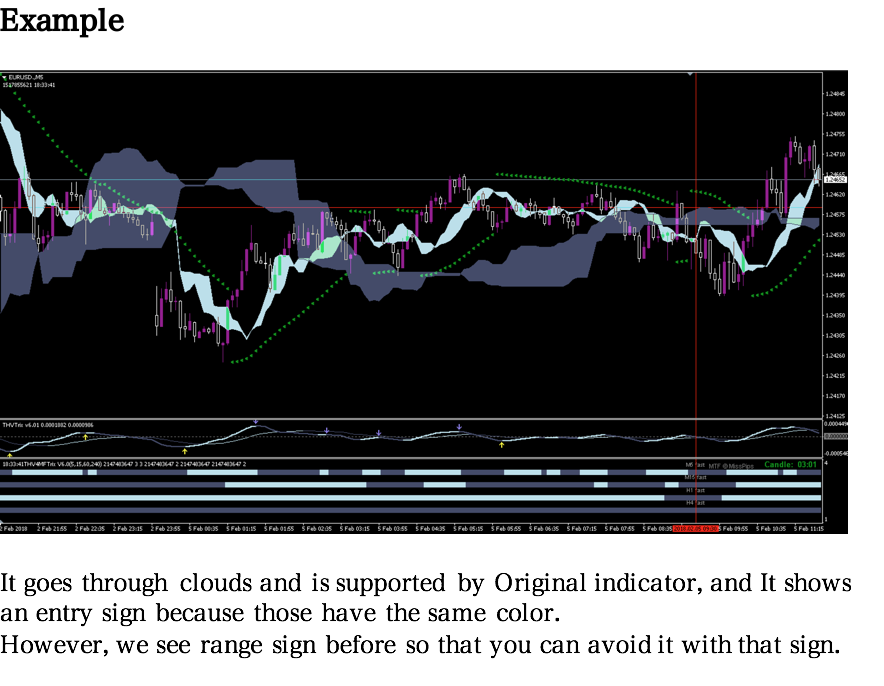Click the yellow up arrow near 5 Feb 00:35
This screenshot has height=686, width=884.
click(x=184, y=451)
